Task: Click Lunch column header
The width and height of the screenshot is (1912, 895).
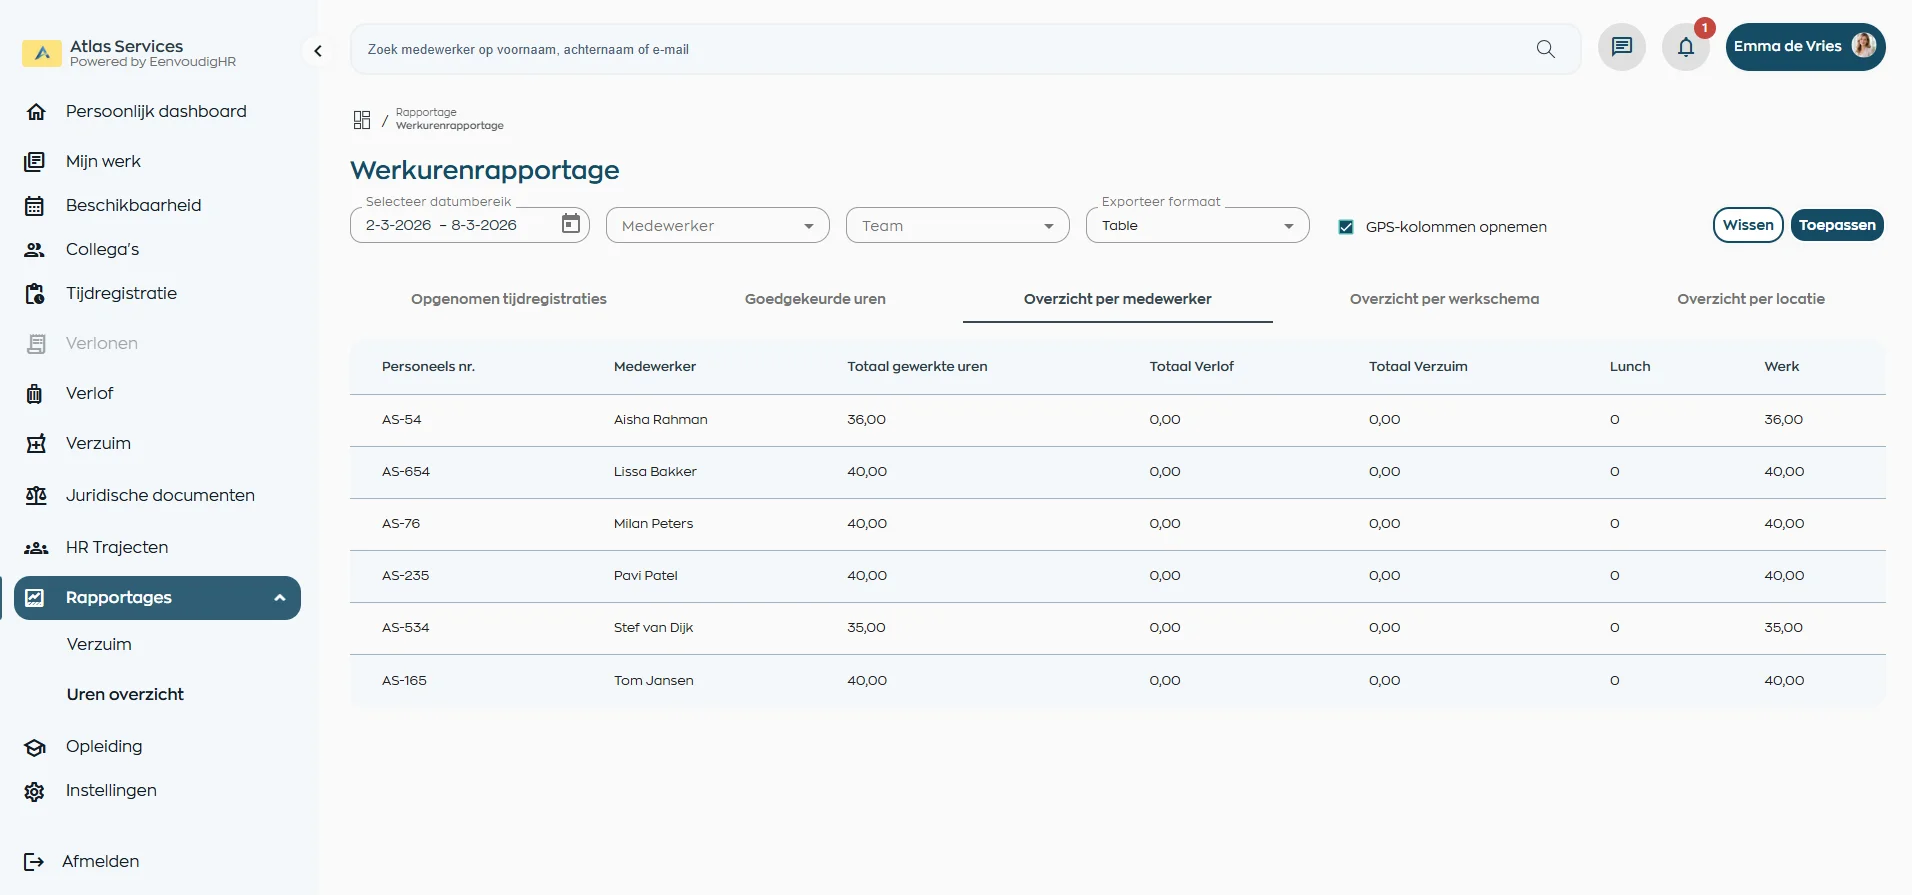Action: coord(1630,367)
